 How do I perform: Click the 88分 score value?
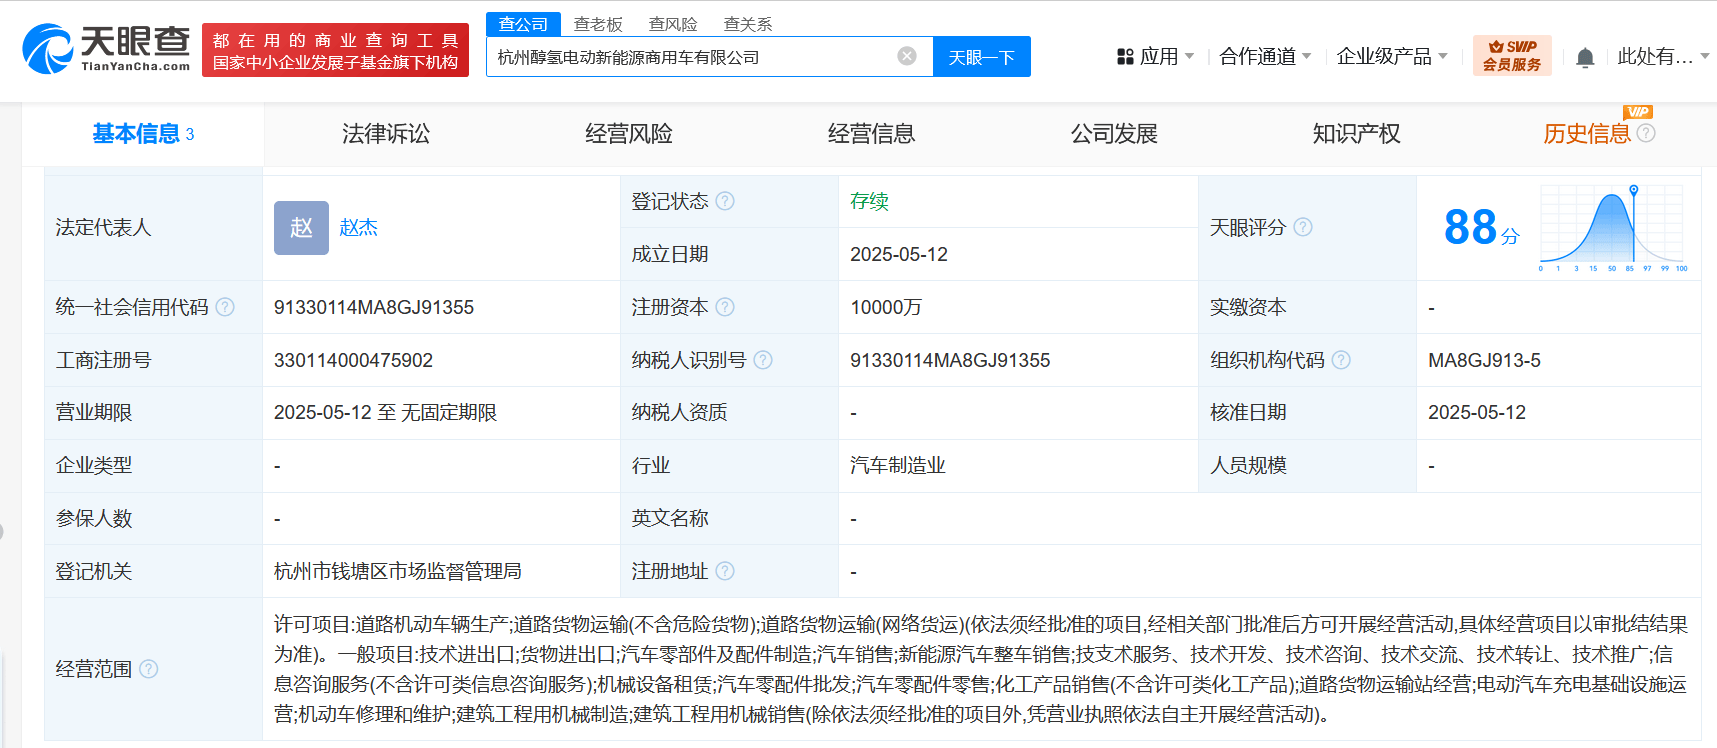(1481, 228)
